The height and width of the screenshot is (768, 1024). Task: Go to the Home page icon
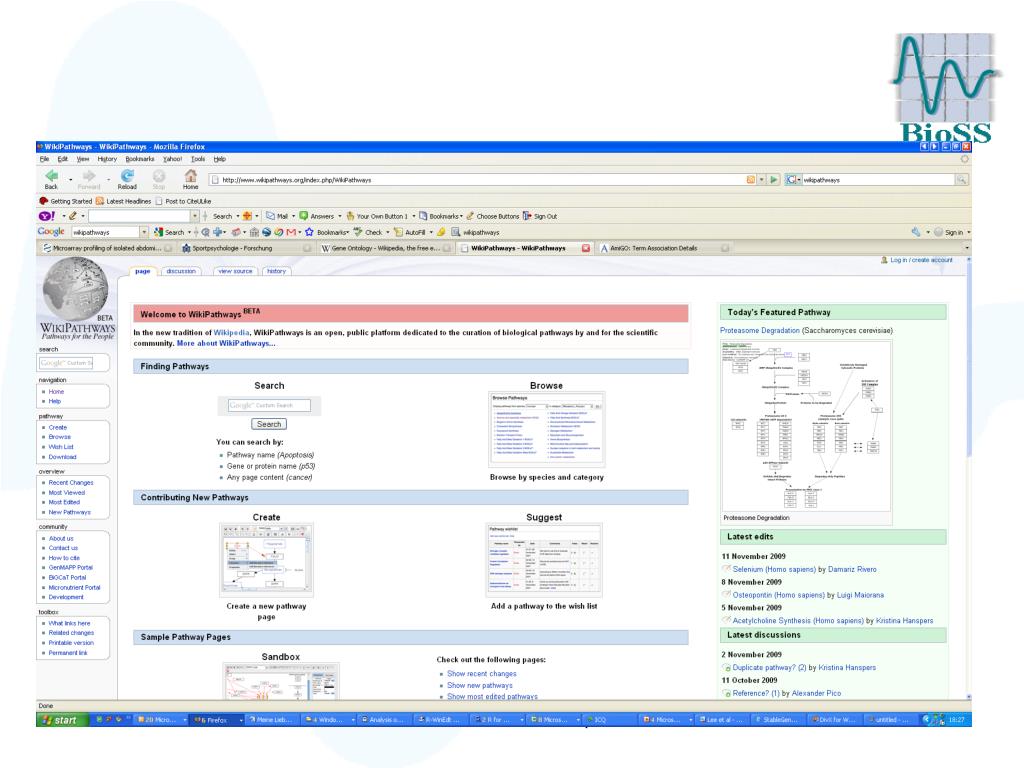[x=190, y=176]
